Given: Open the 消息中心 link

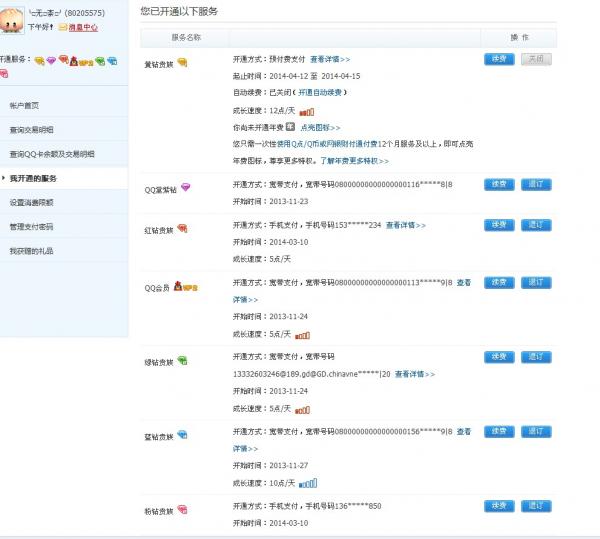Looking at the screenshot, I should click(x=83, y=28).
